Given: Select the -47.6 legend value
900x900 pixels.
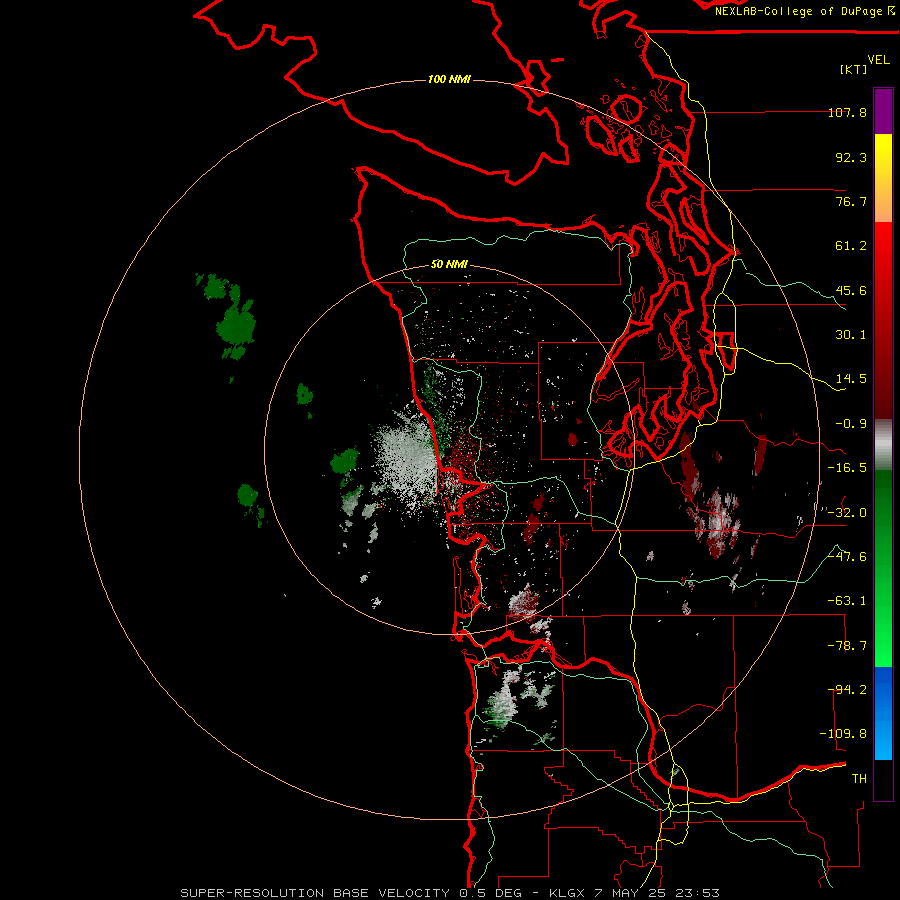Looking at the screenshot, I should [847, 557].
